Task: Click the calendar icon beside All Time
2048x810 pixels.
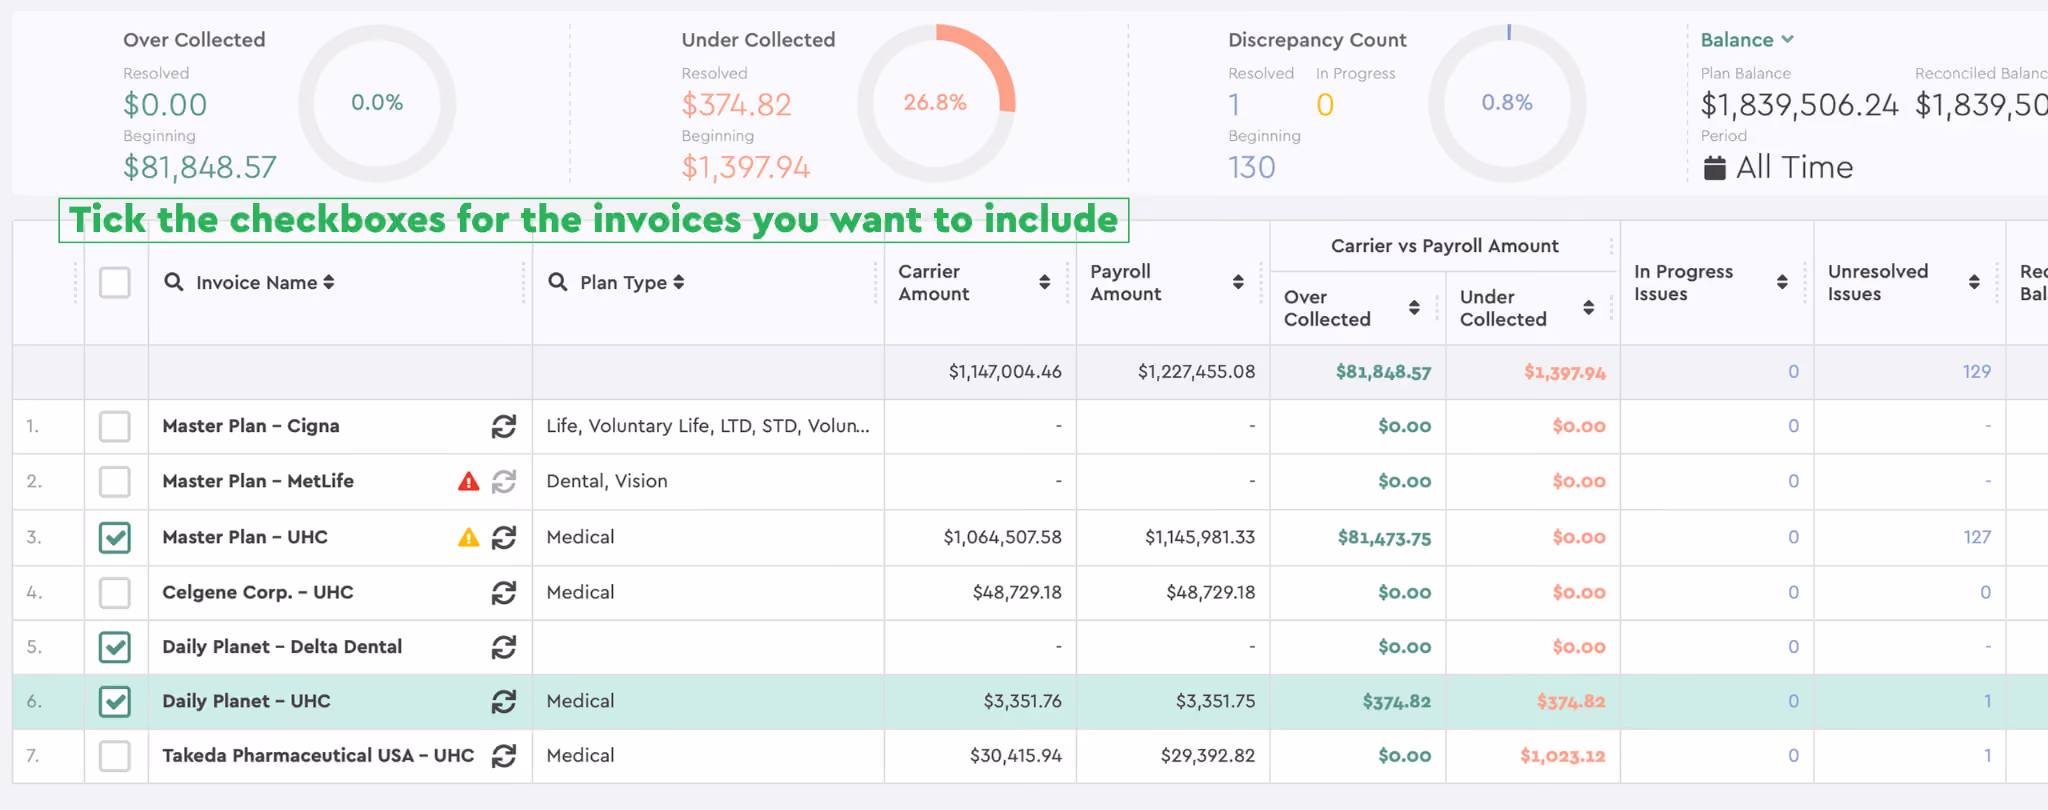Action: point(1714,168)
